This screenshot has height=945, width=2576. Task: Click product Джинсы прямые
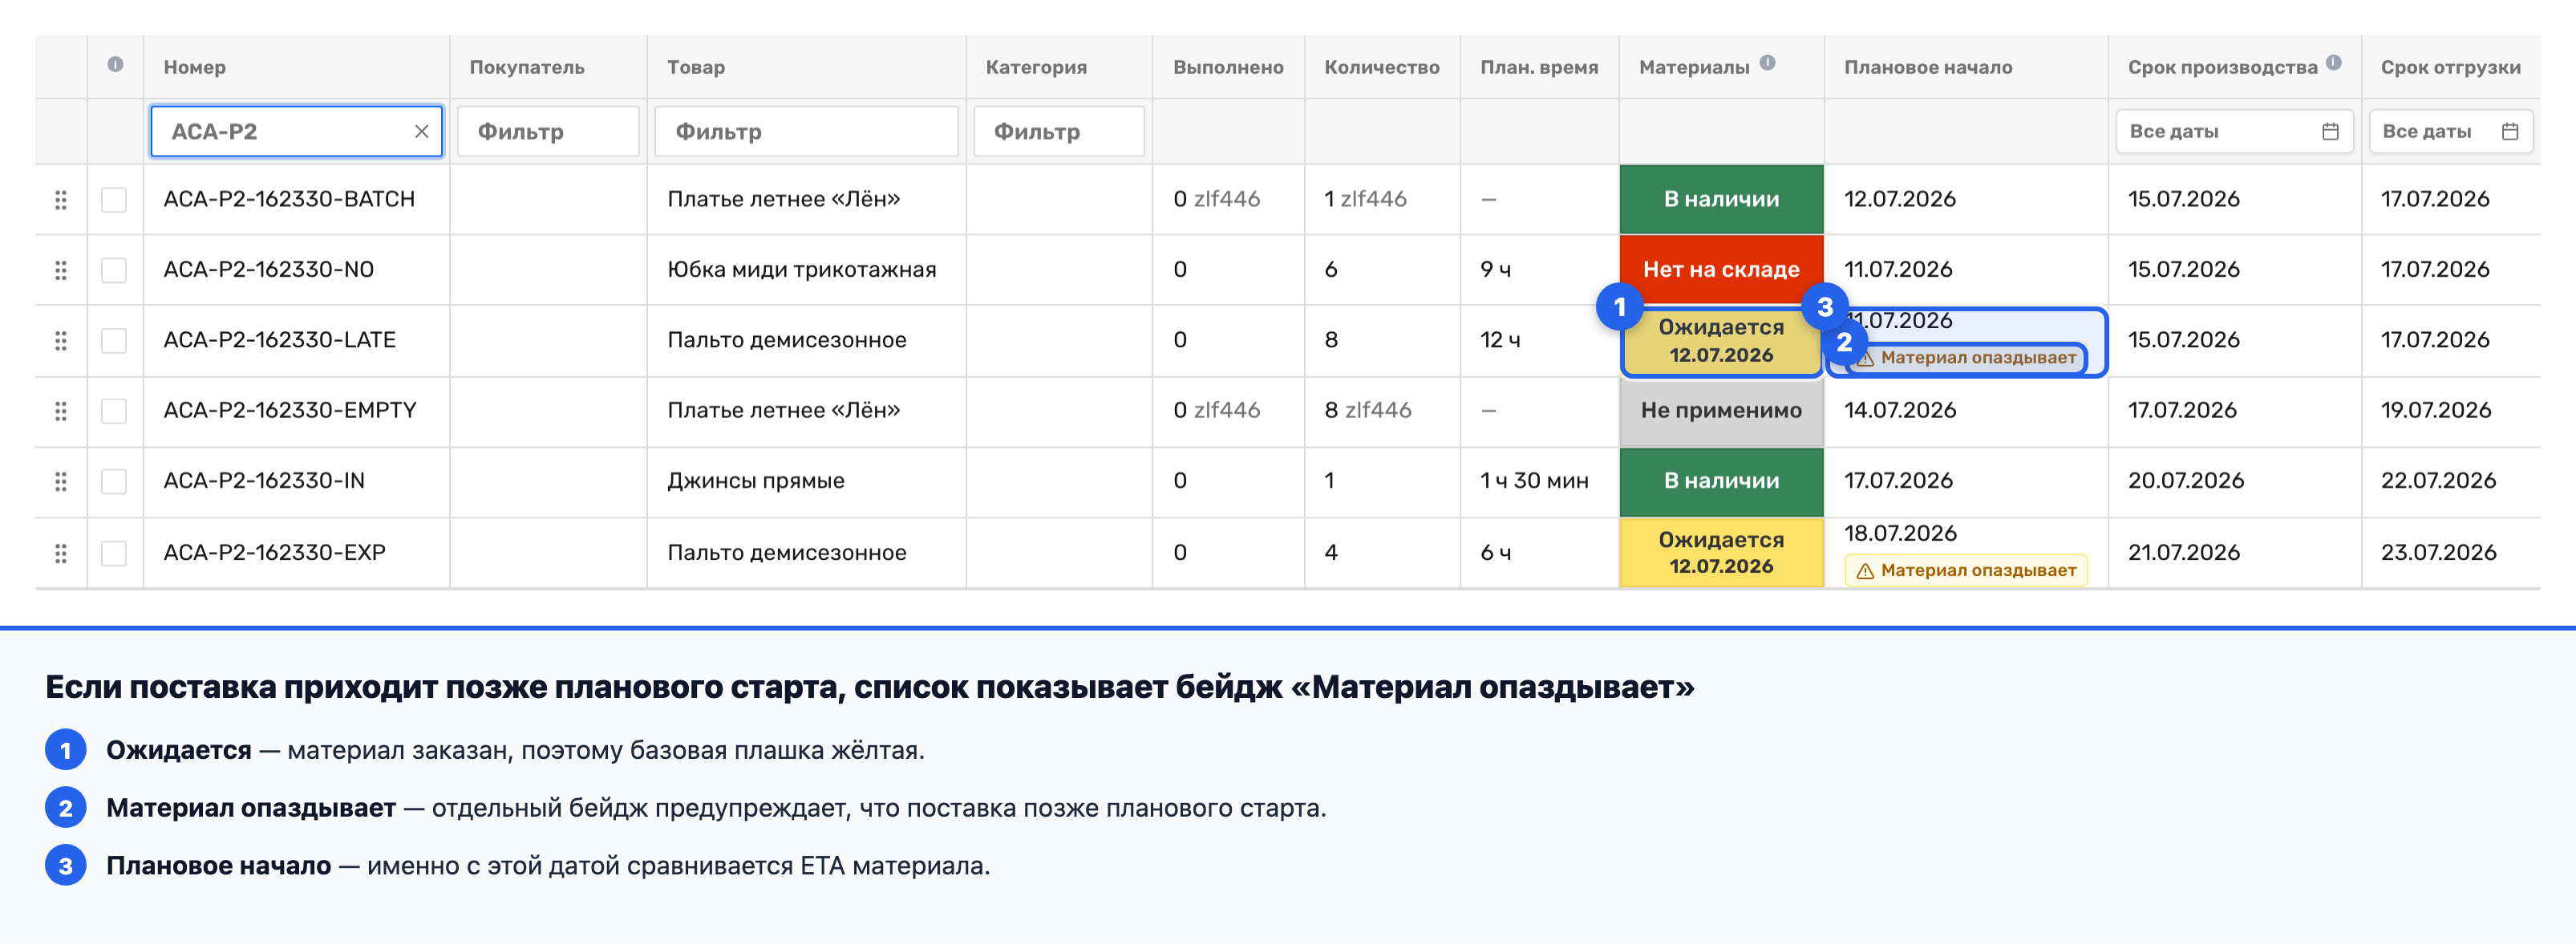(x=756, y=481)
